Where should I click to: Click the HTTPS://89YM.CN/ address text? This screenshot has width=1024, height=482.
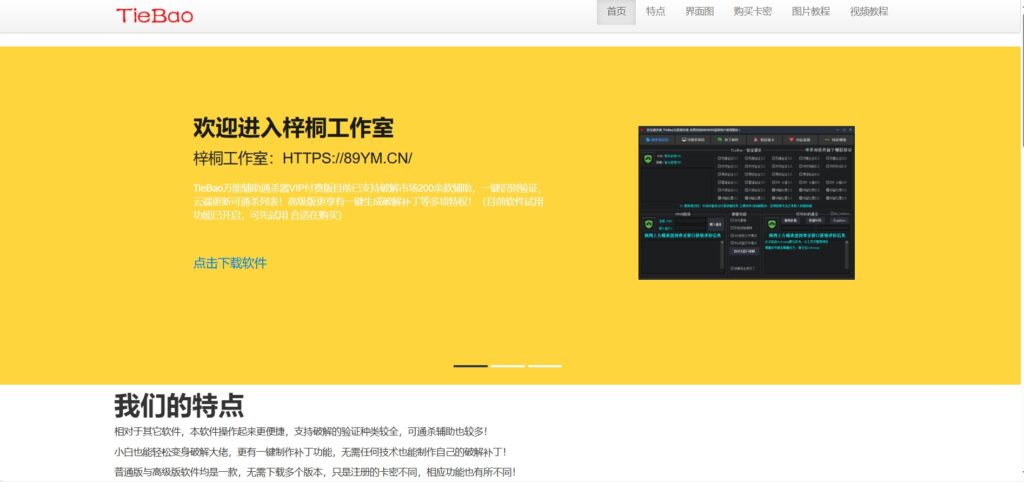click(347, 159)
